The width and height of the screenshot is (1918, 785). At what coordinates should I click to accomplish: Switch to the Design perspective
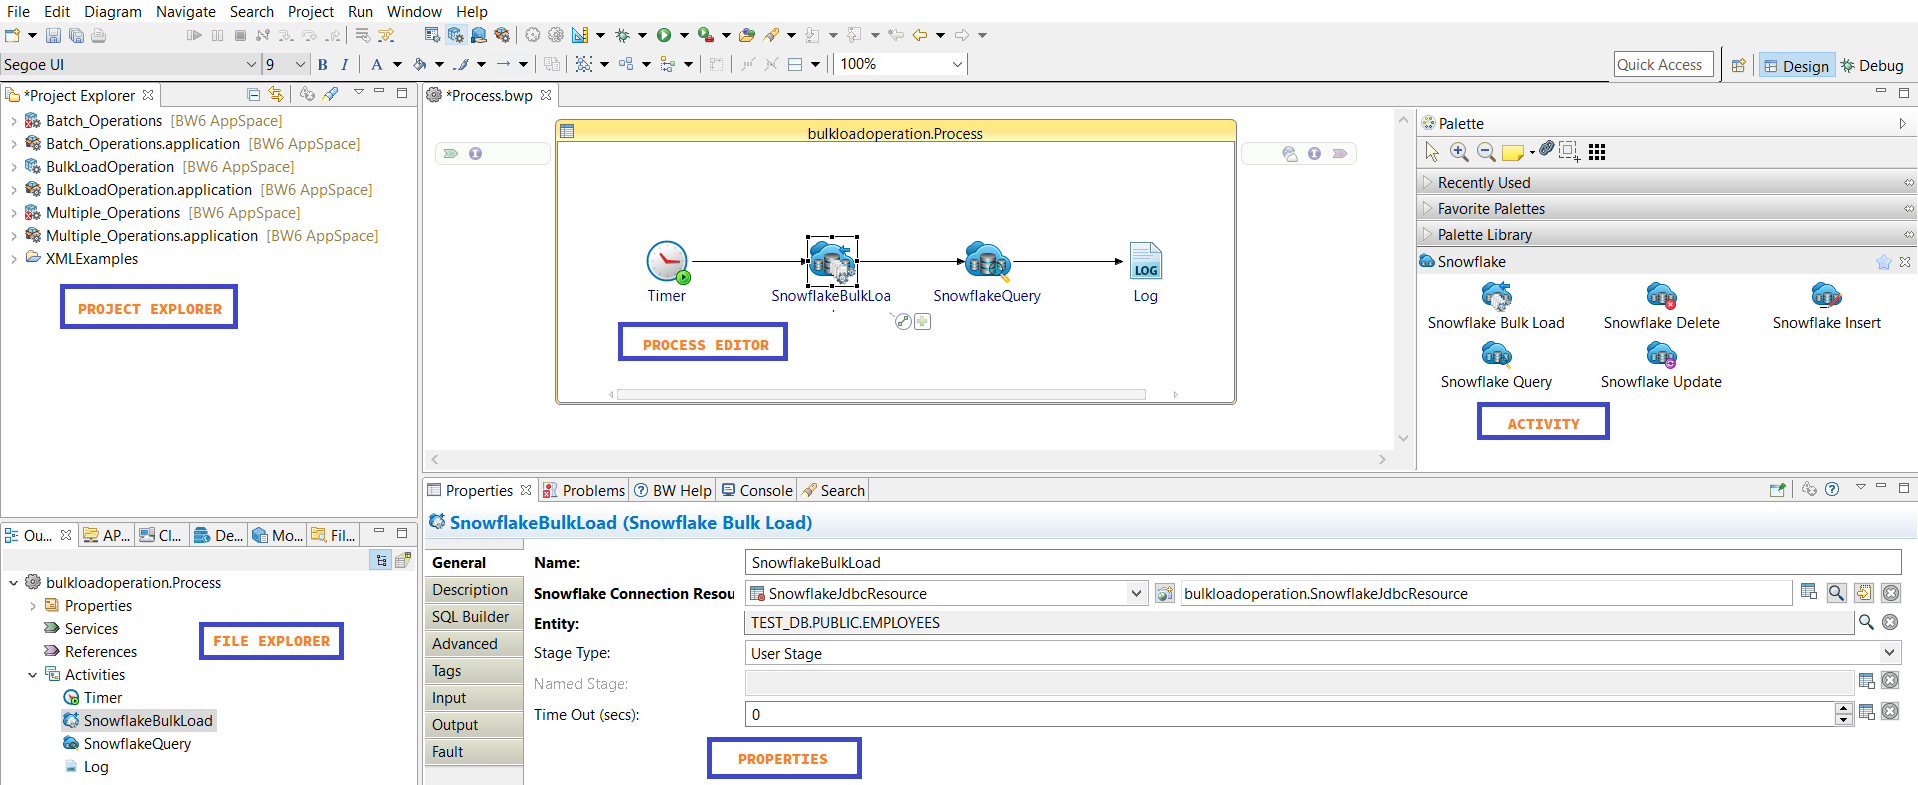pos(1796,66)
